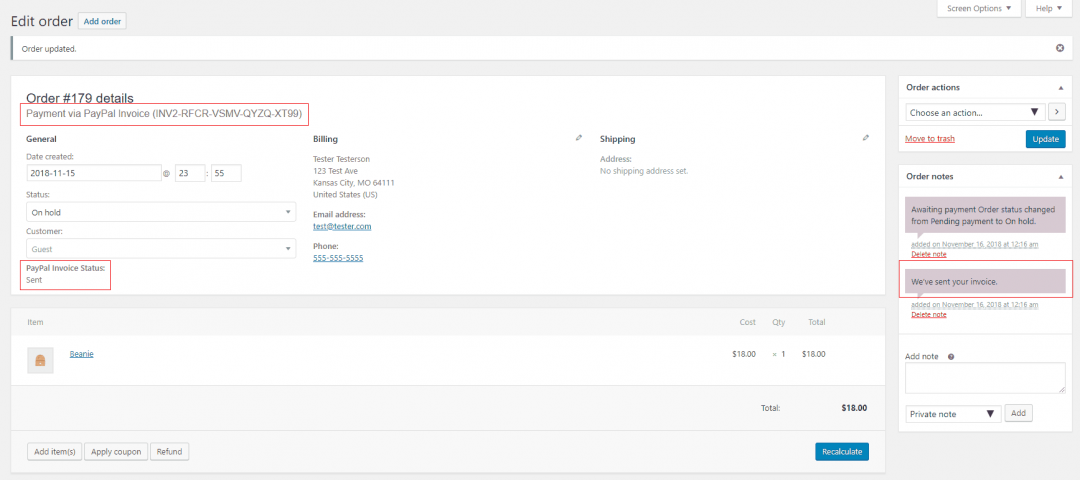Click the Refund button
The image size is (1080, 480).
click(x=169, y=452)
